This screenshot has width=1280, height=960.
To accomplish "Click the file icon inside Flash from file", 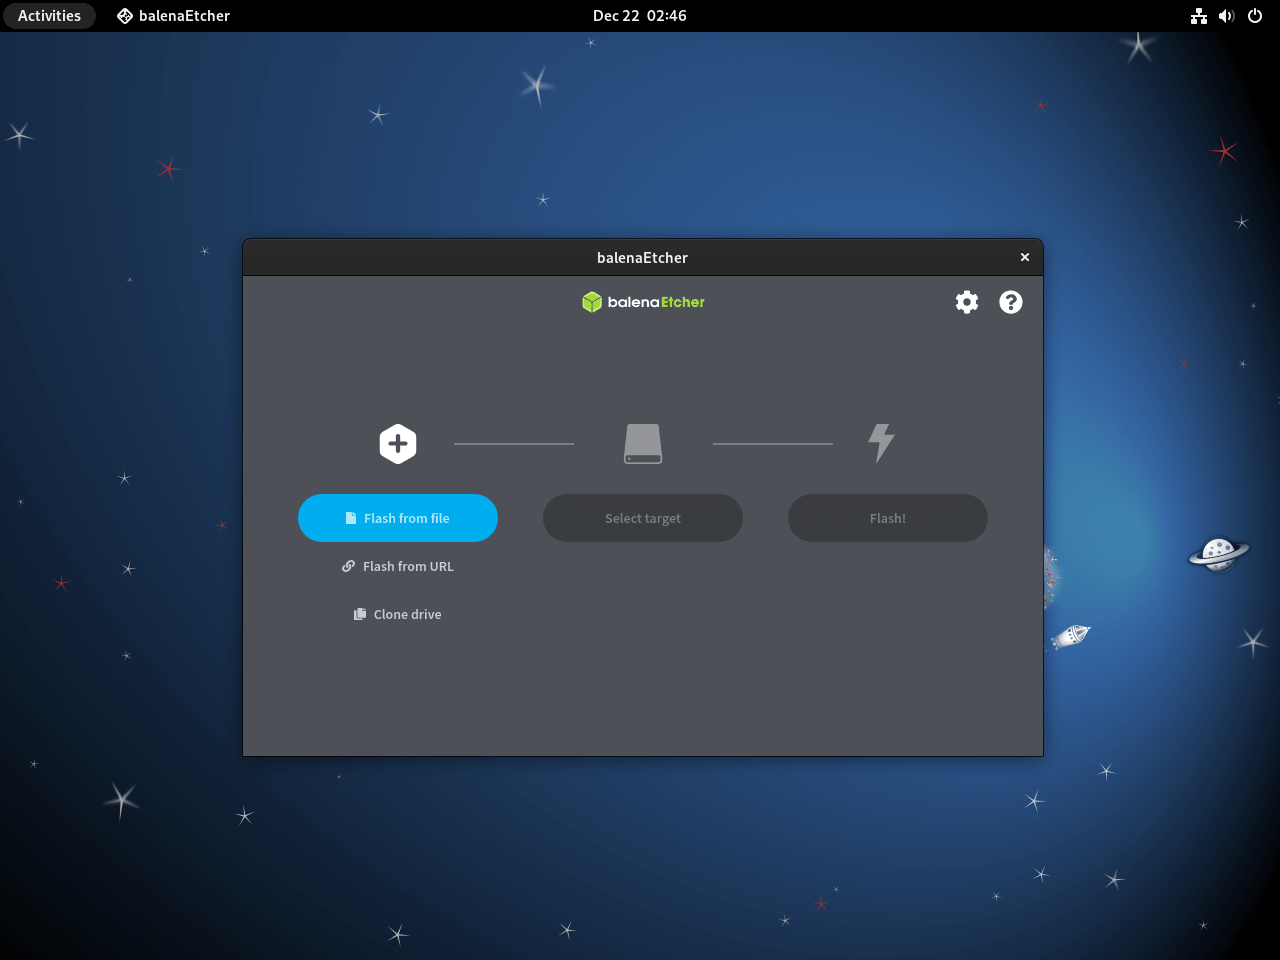I will point(349,518).
